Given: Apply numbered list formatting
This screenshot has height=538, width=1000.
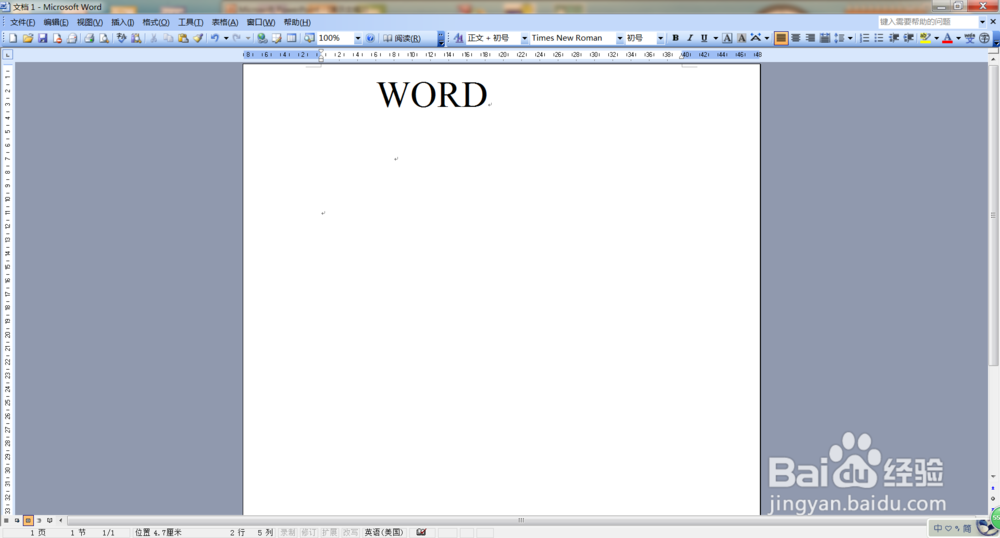Looking at the screenshot, I should [864, 38].
